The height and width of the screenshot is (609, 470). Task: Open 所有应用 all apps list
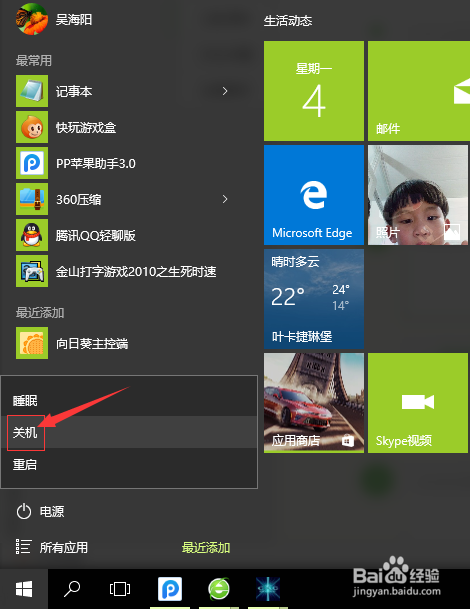pos(52,547)
